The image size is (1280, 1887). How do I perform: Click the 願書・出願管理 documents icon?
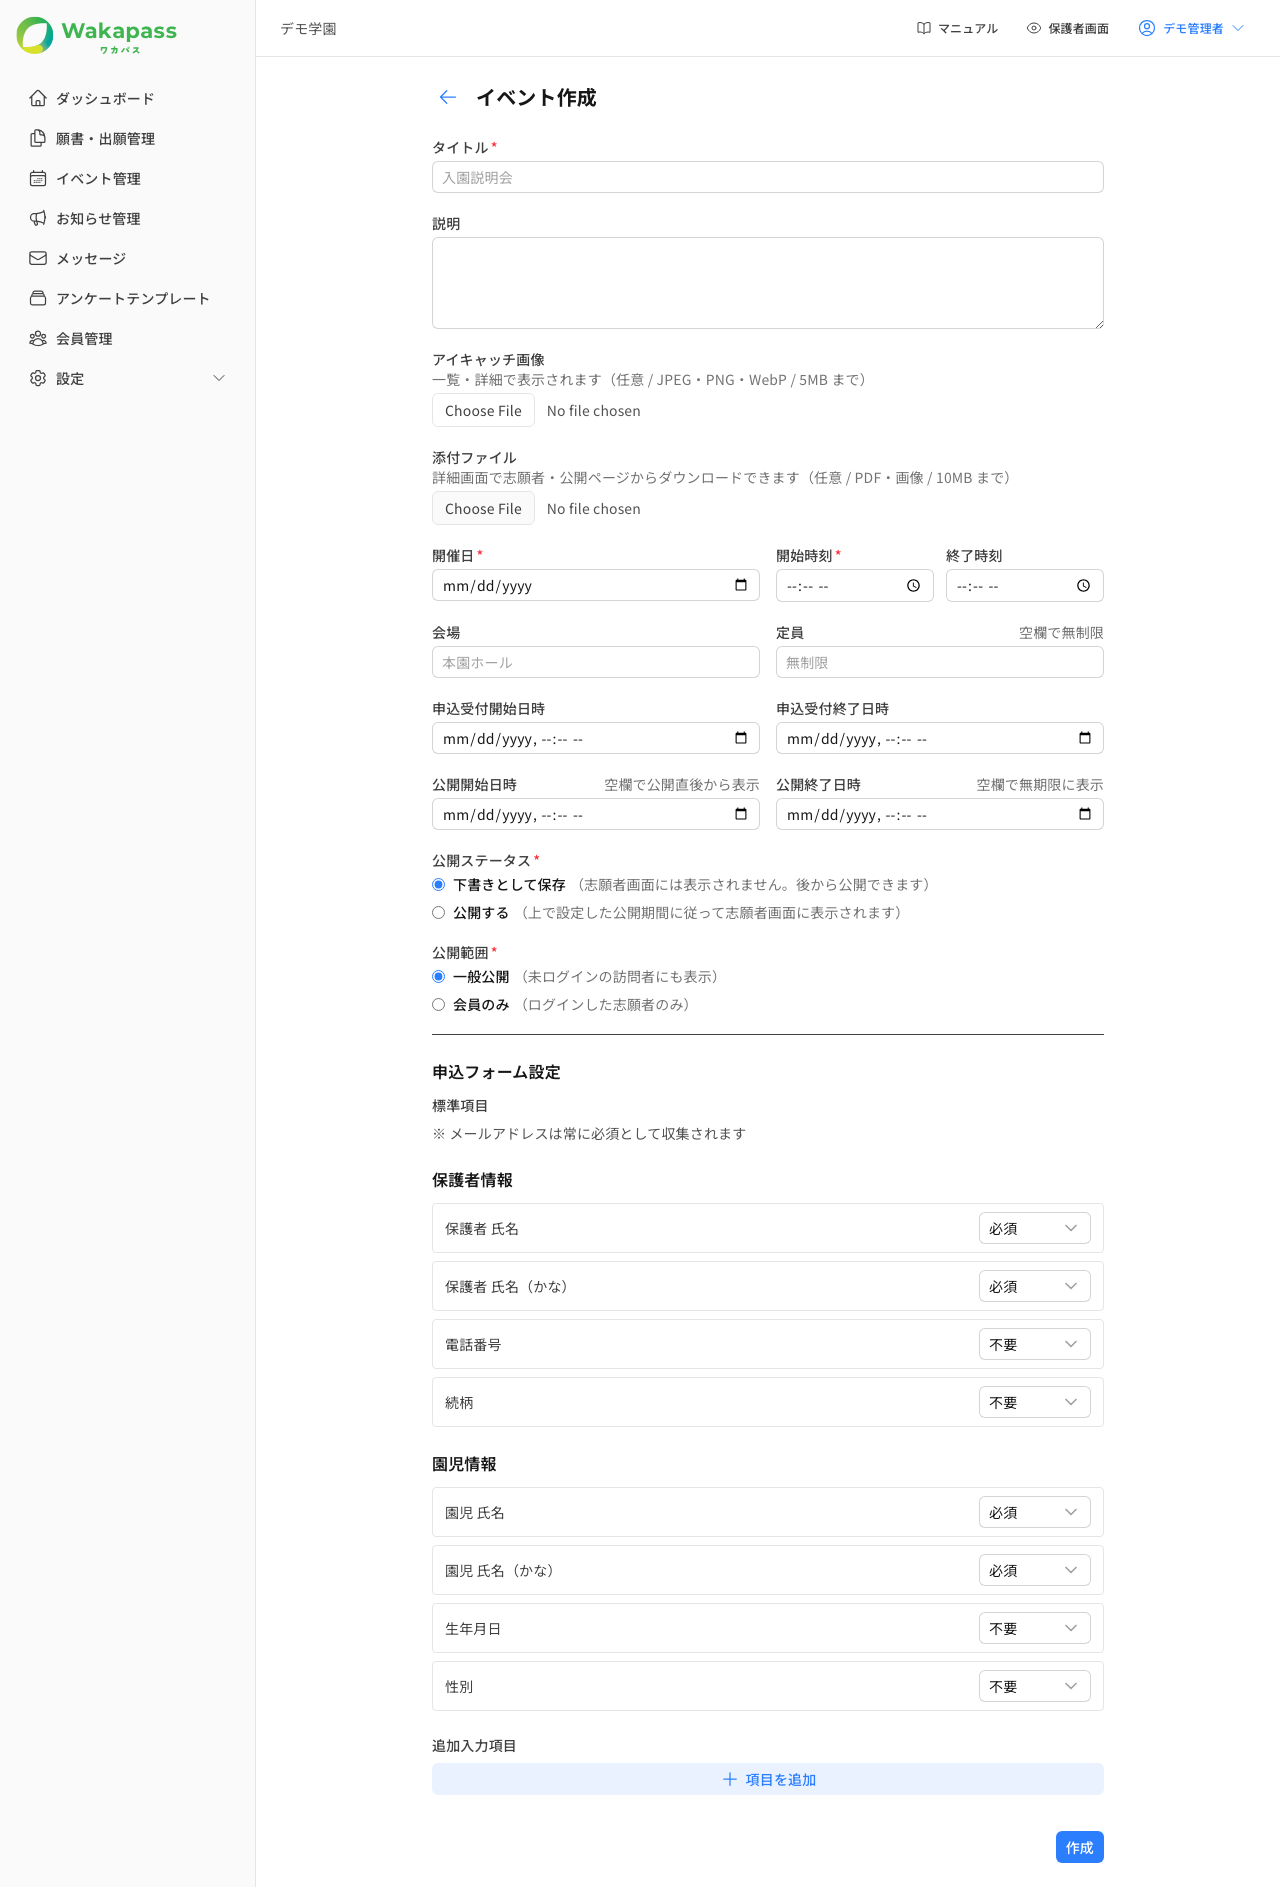coord(38,138)
